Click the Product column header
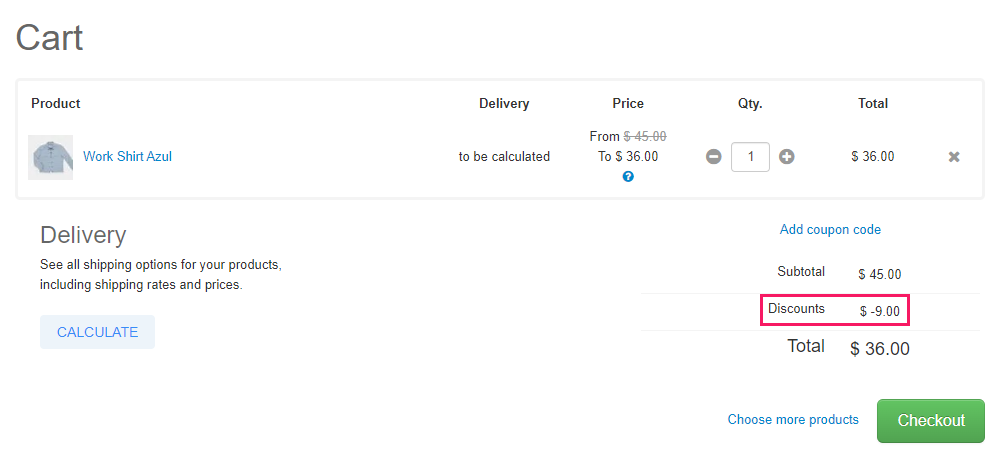This screenshot has height=460, width=1006. click(x=56, y=103)
